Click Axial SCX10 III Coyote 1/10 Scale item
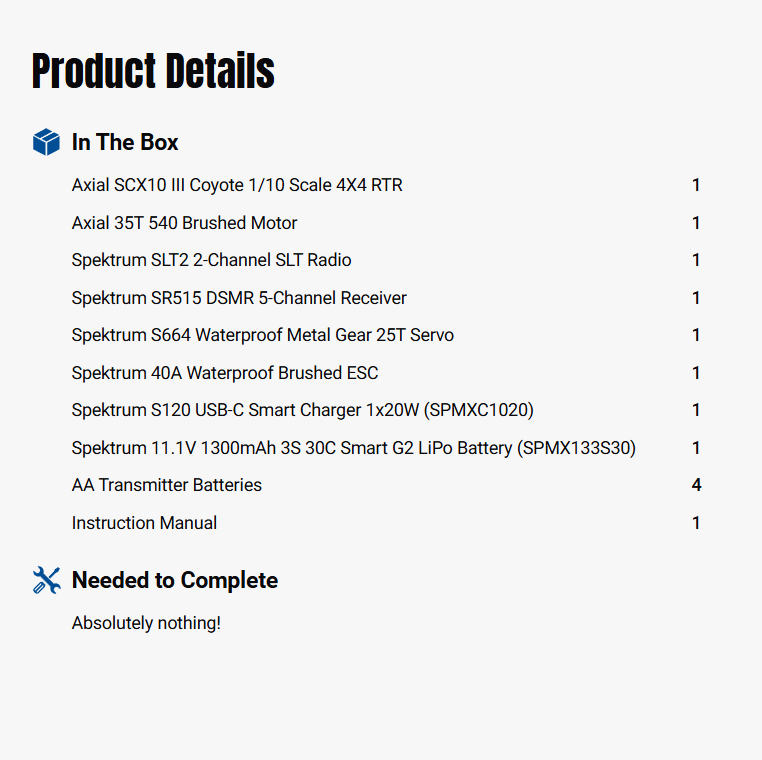762x760 pixels. [x=237, y=185]
